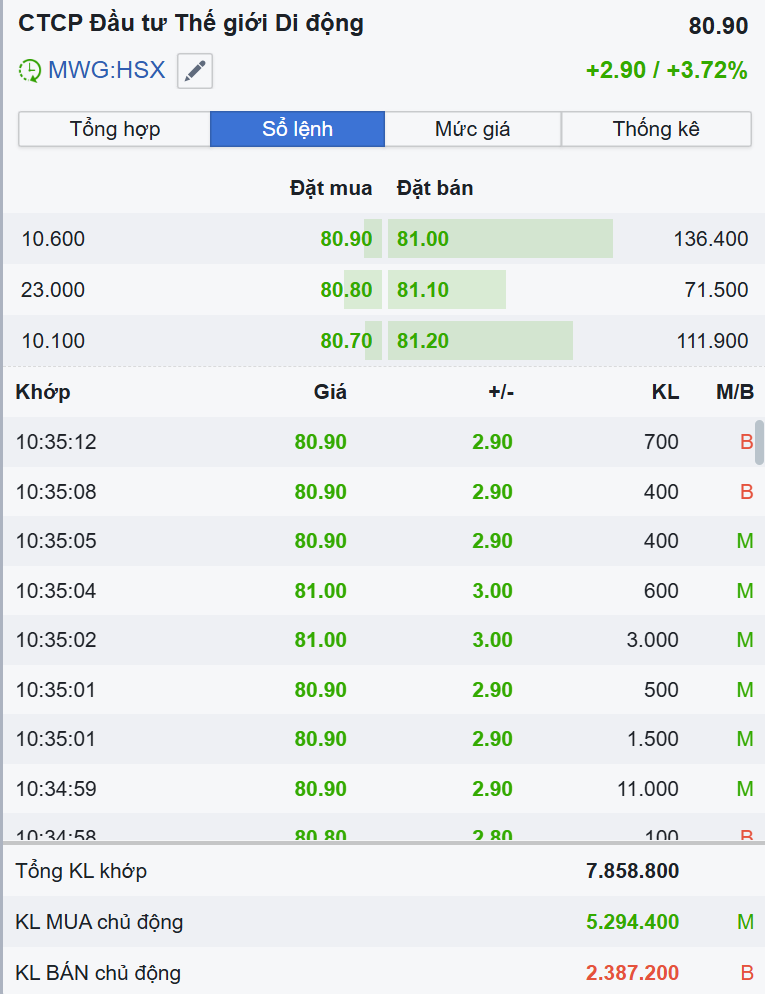Click the 81.10 ask price

[423, 290]
